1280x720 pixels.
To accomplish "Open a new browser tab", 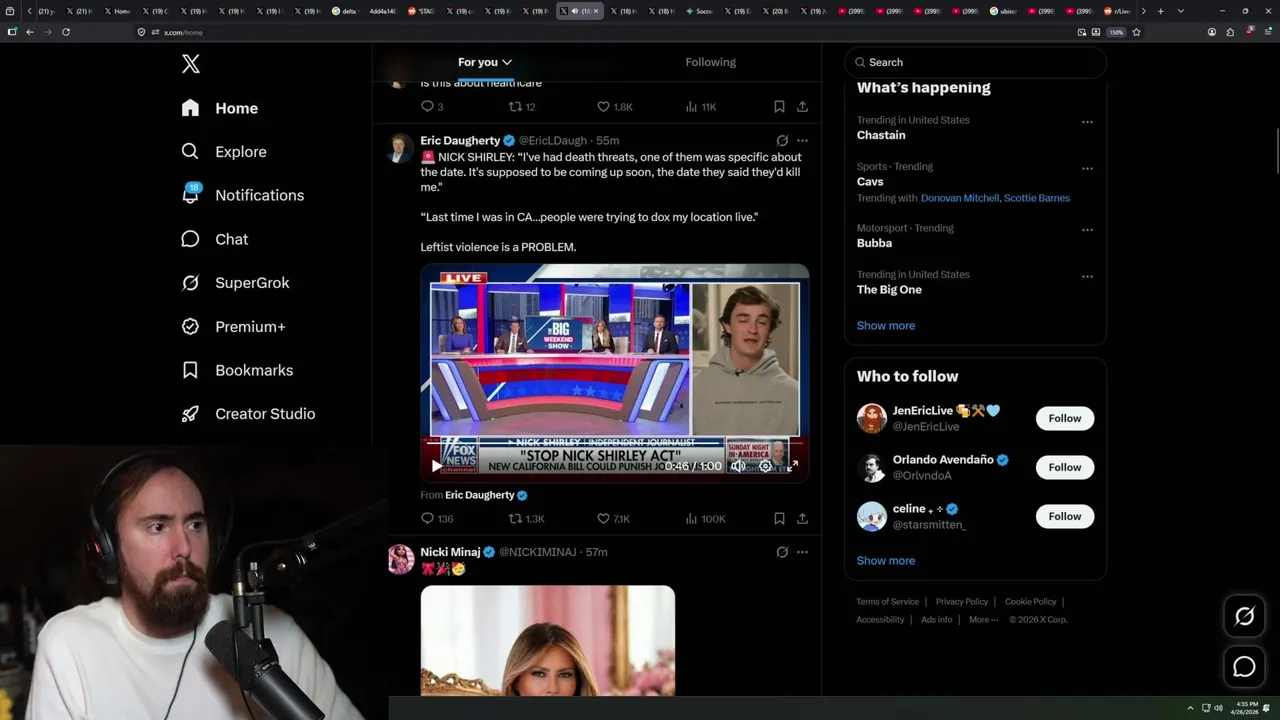I will [x=1160, y=11].
